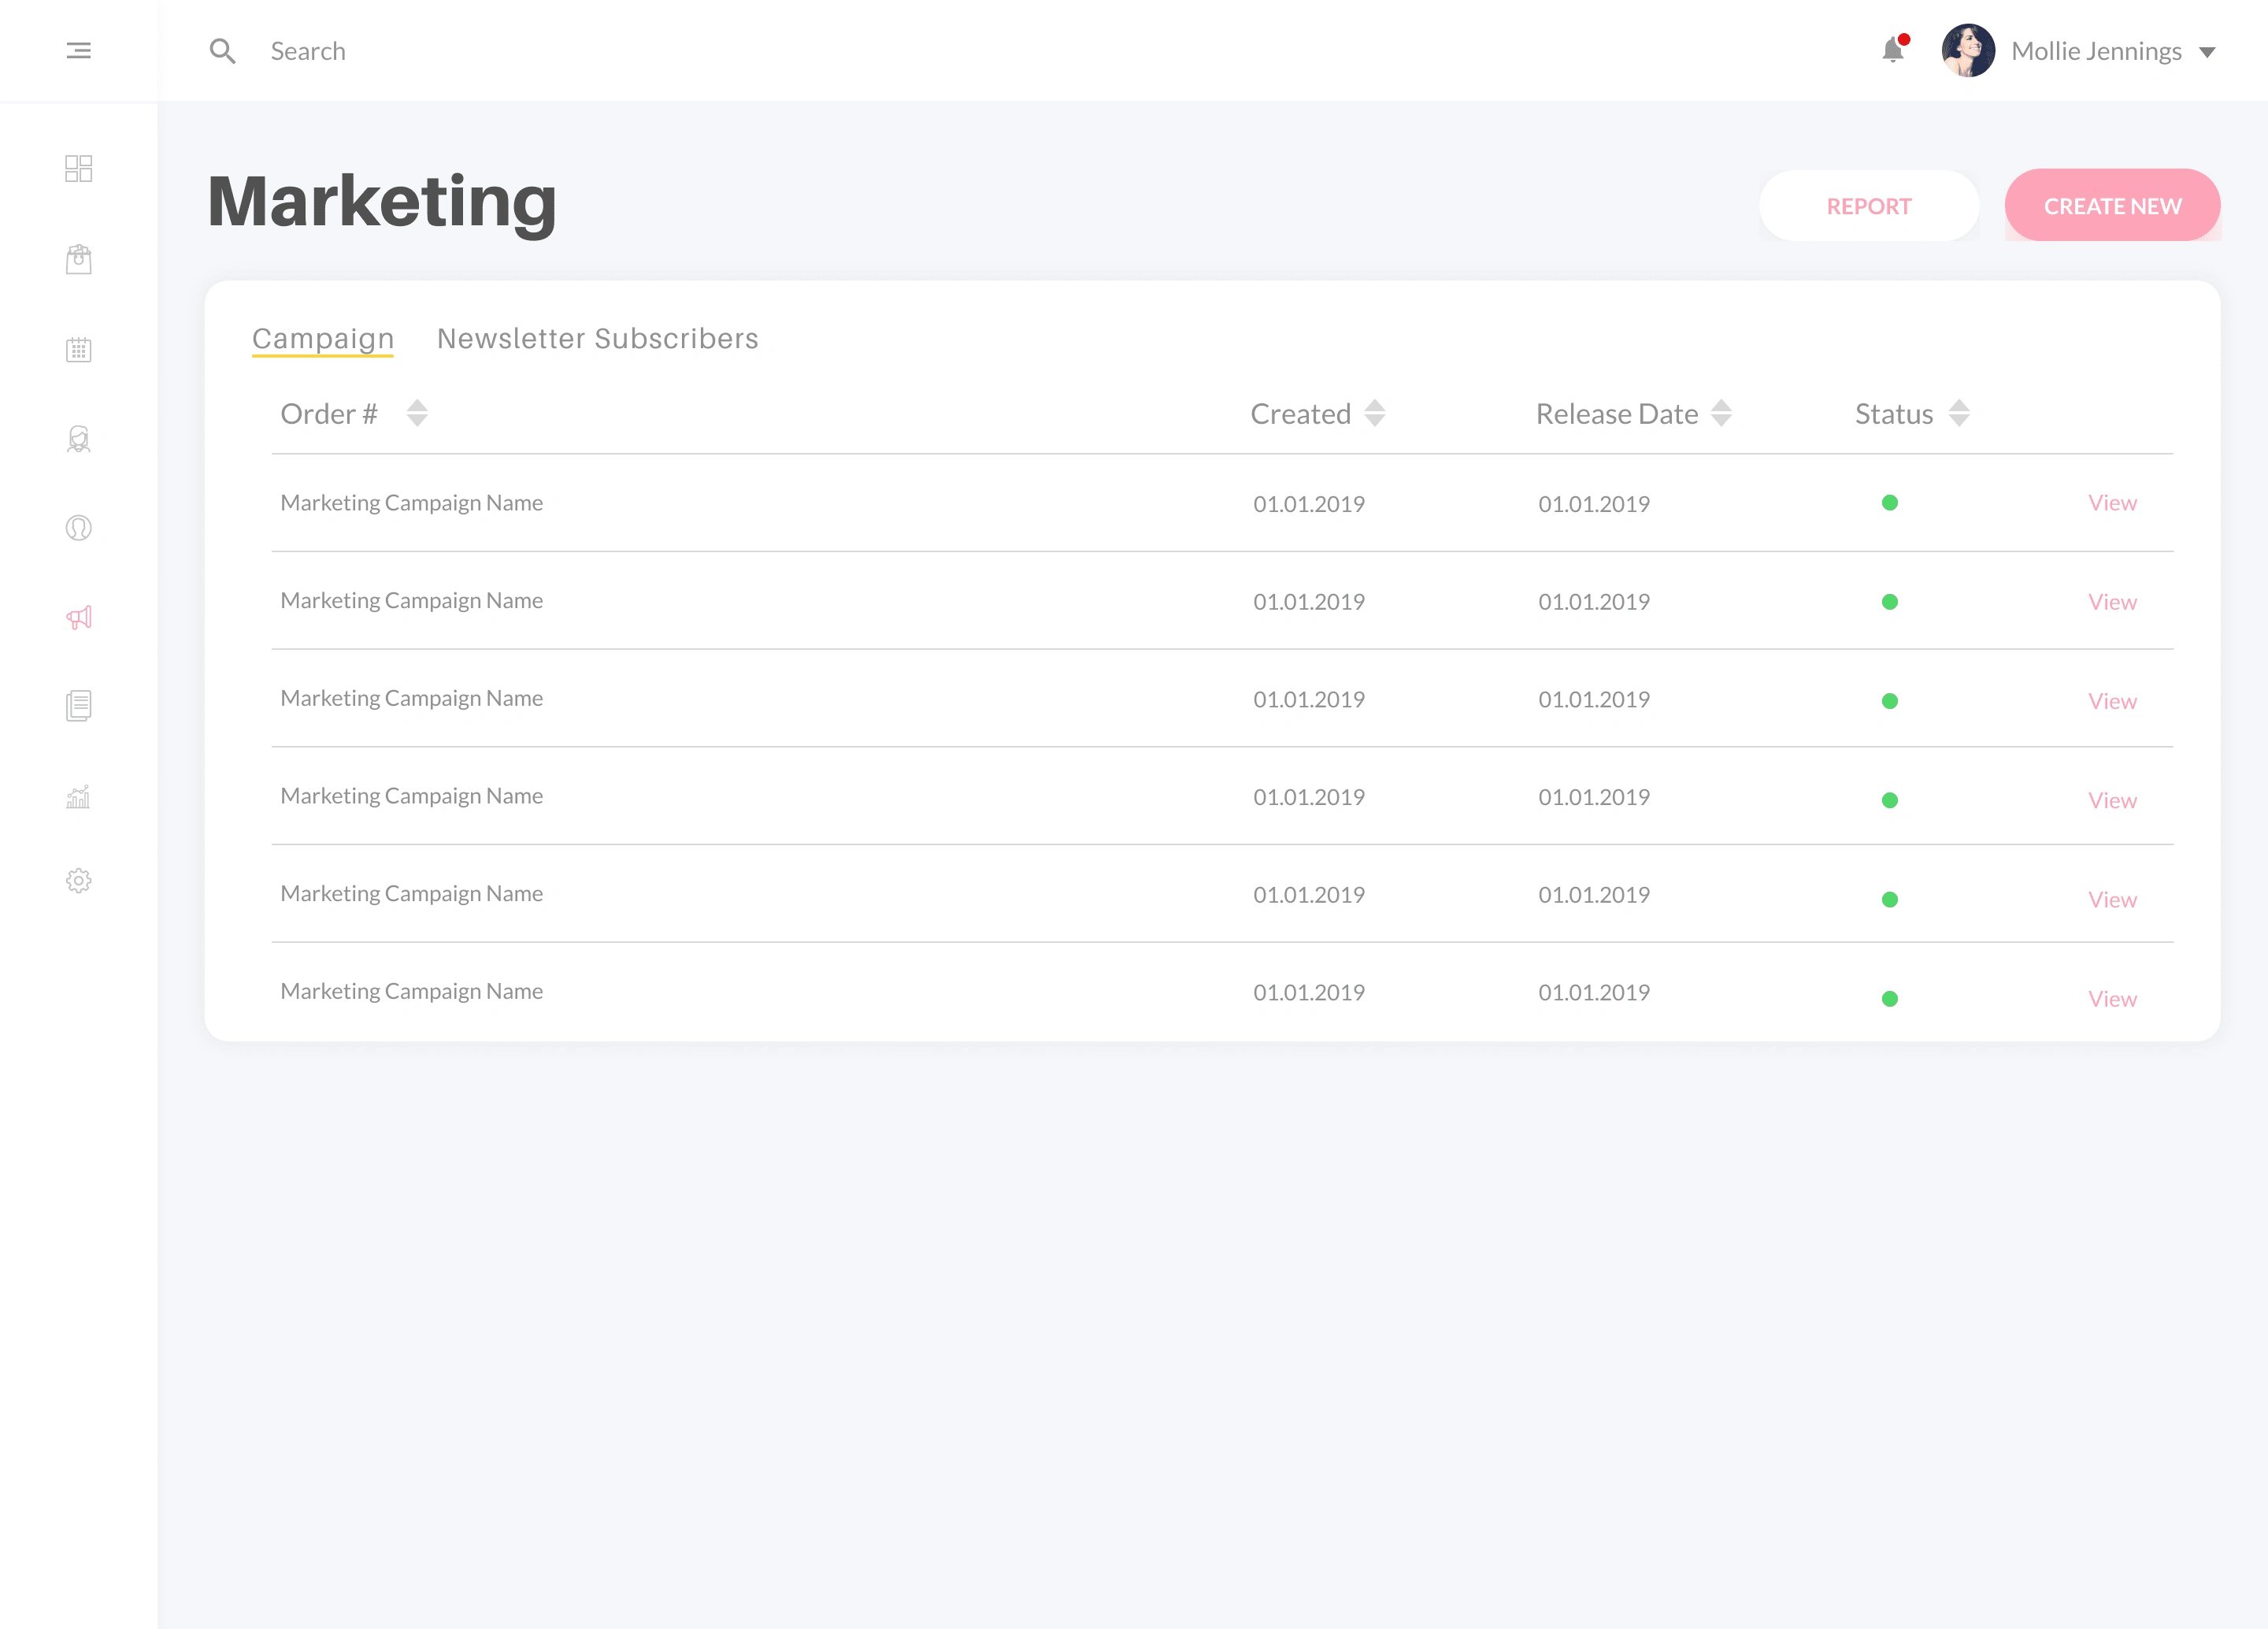Click the Mollie Jennings user name

2096,51
